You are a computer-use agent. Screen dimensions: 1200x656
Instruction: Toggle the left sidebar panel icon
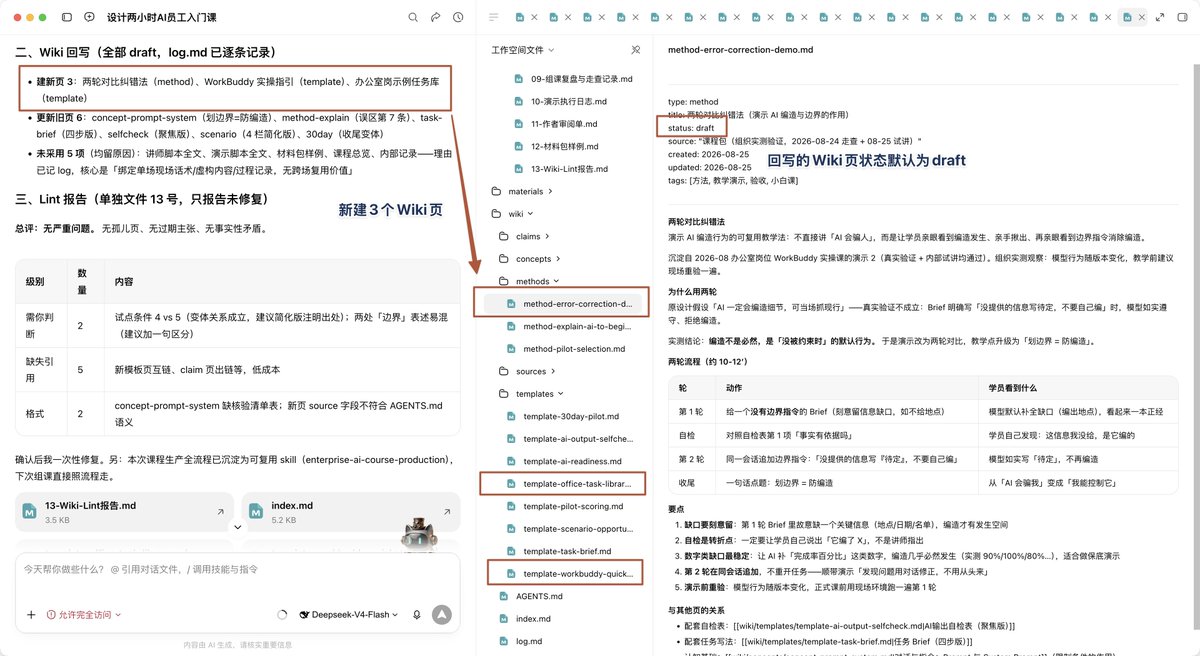tap(67, 18)
